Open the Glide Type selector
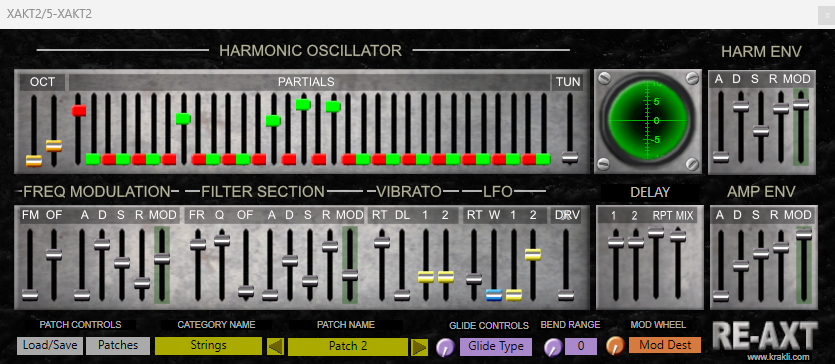 (x=496, y=346)
